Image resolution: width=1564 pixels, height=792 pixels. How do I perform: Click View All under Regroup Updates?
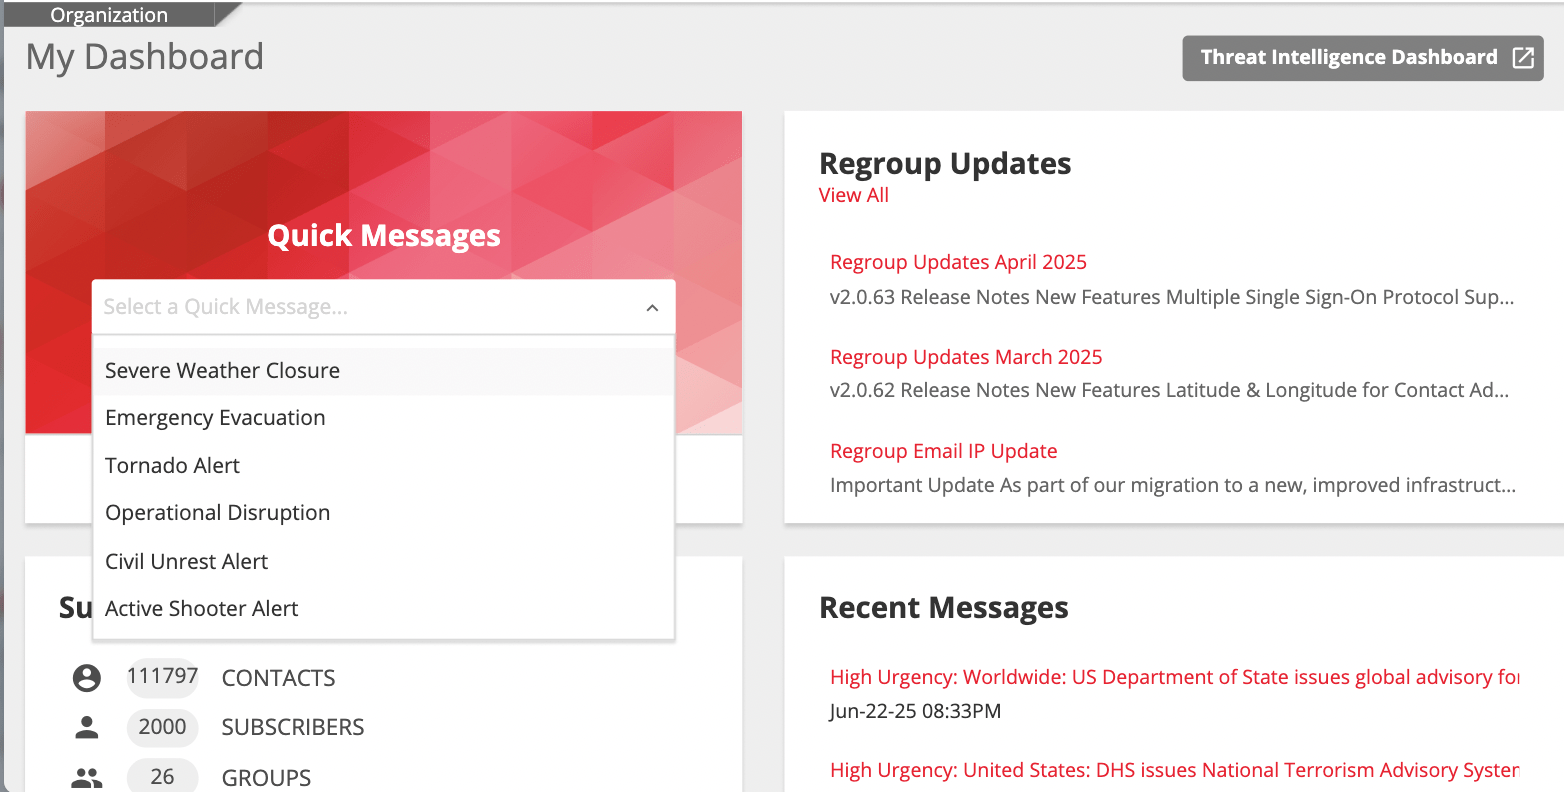(853, 196)
